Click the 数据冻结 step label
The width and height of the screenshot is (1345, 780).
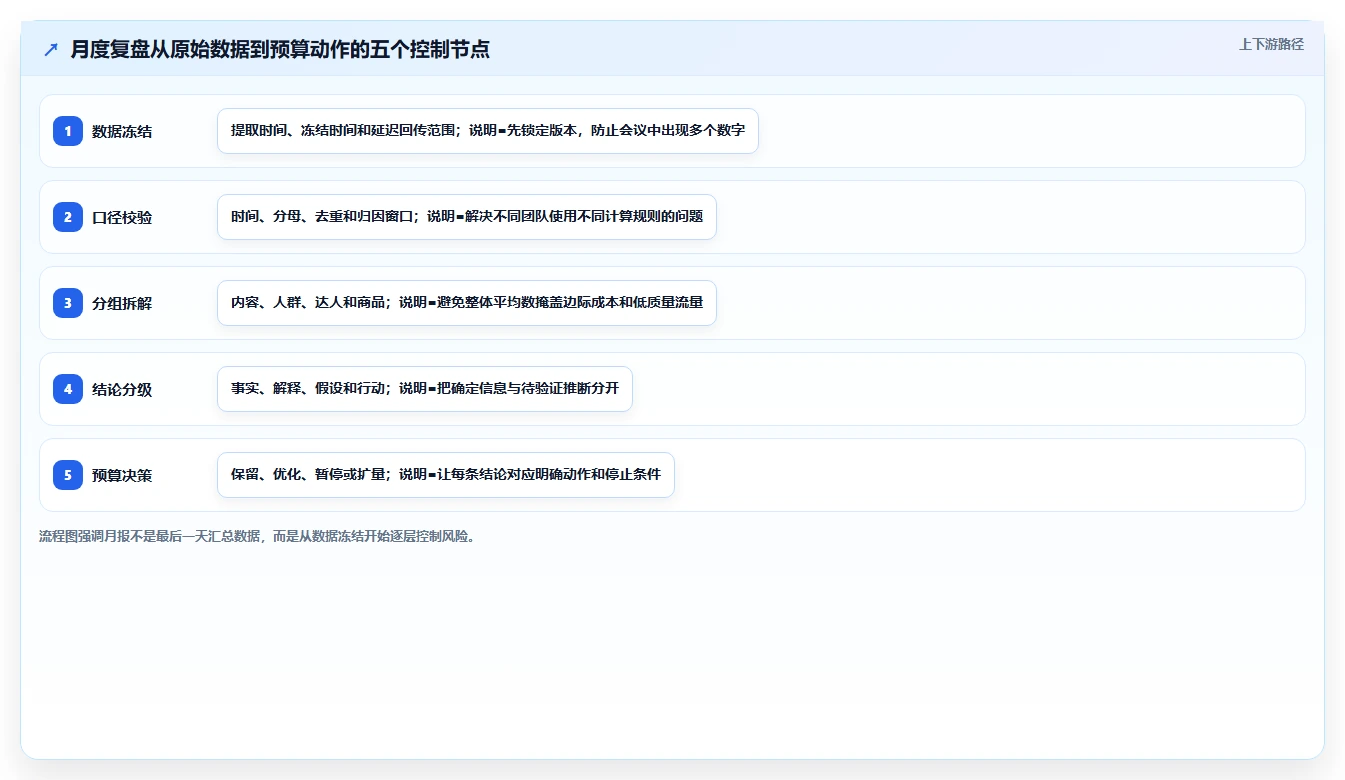pos(122,131)
